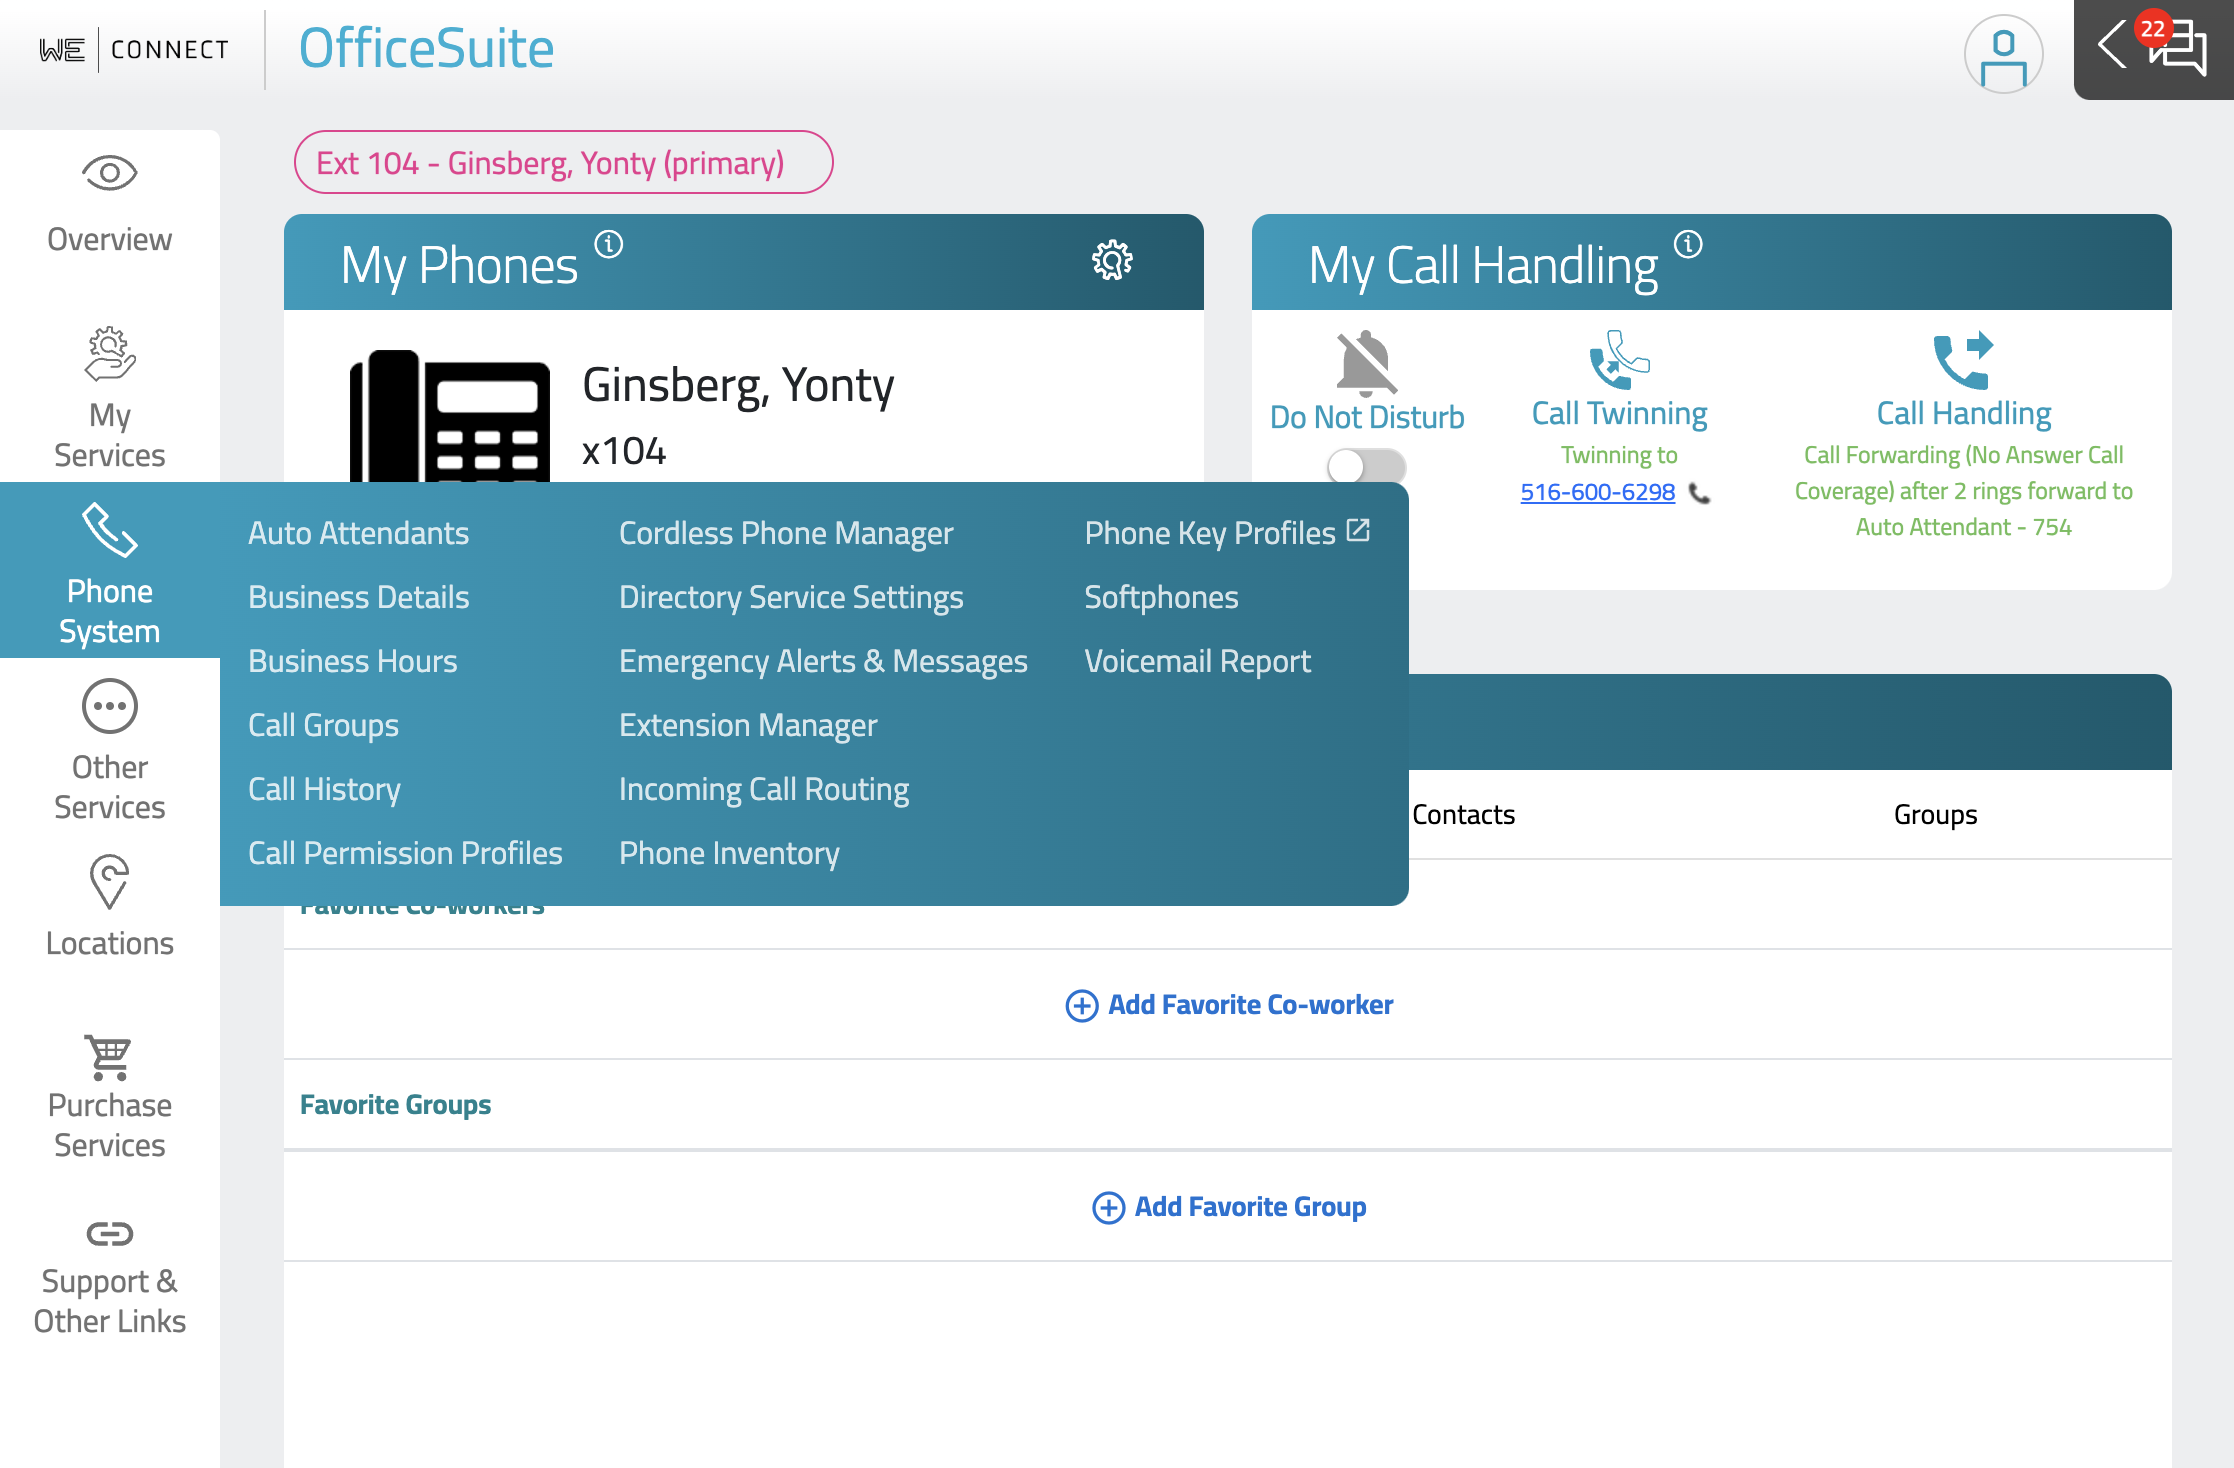Viewport: 2234px width, 1468px height.
Task: Open the Ext 104 extension selector
Action: pyautogui.click(x=563, y=162)
